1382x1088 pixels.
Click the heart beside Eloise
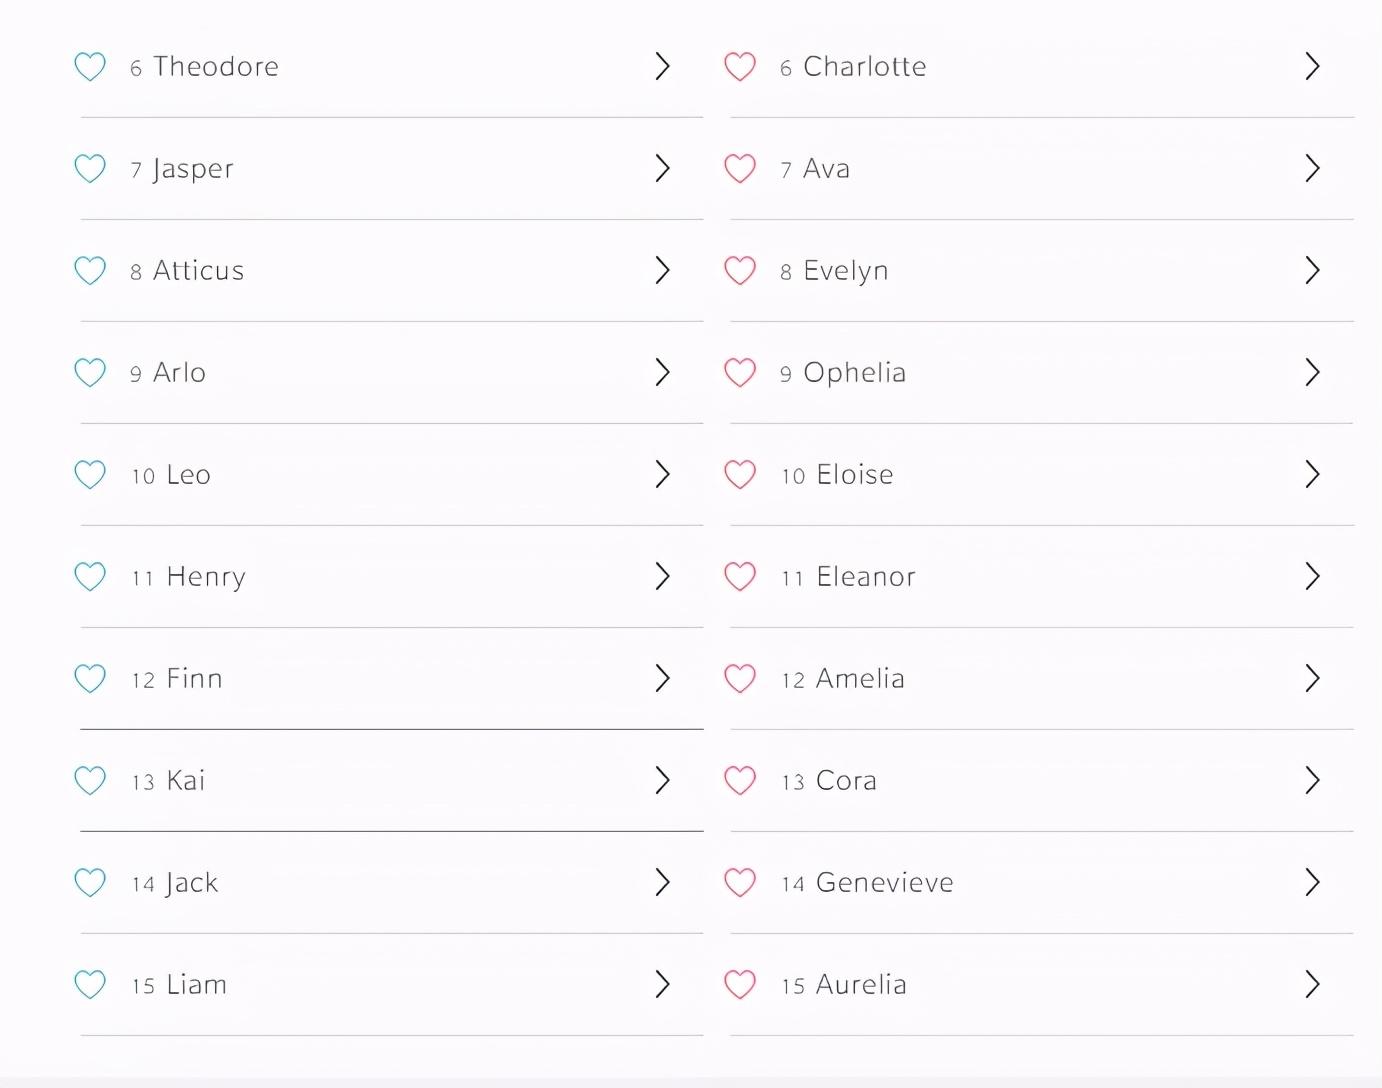[x=740, y=475]
